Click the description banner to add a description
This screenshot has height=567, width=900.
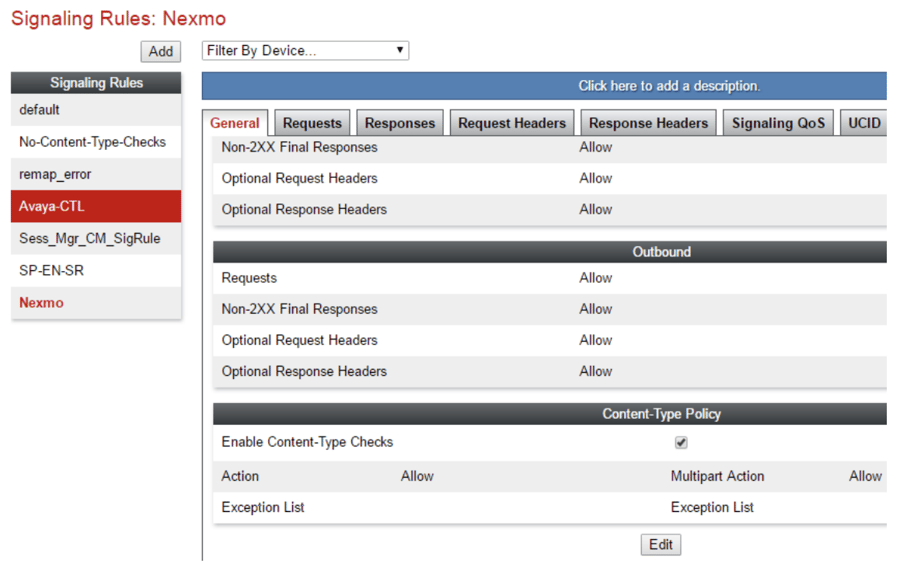point(544,86)
